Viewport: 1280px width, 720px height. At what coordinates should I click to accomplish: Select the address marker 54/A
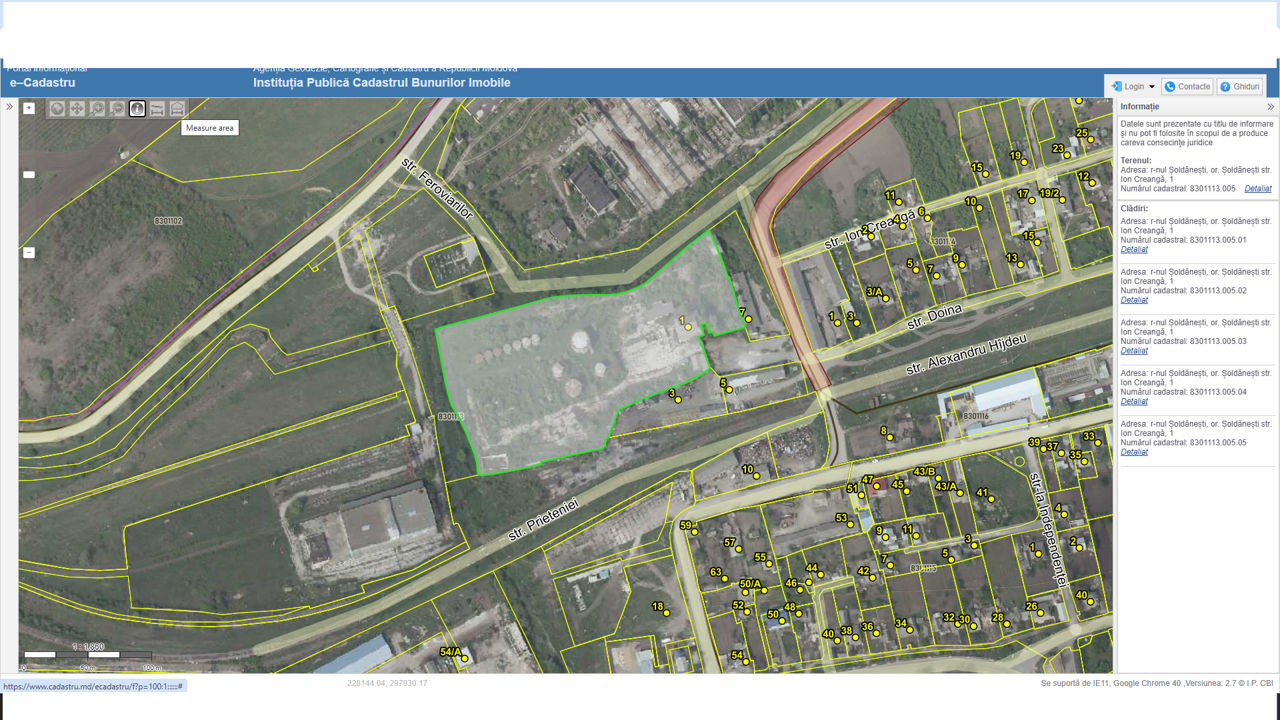[454, 654]
